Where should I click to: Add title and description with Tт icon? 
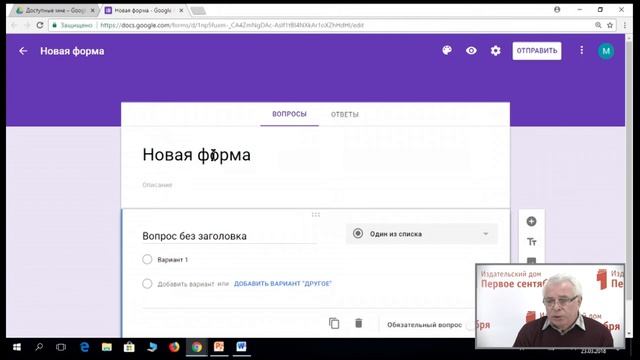pos(531,242)
